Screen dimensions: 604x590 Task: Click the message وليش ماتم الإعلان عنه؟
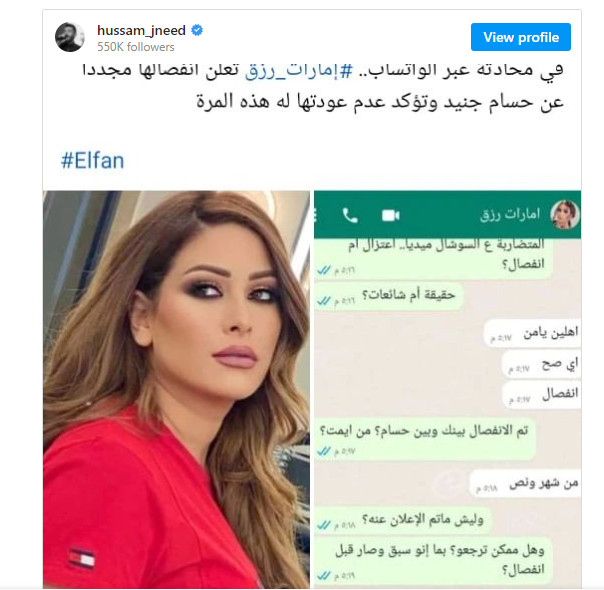pyautogui.click(x=403, y=520)
